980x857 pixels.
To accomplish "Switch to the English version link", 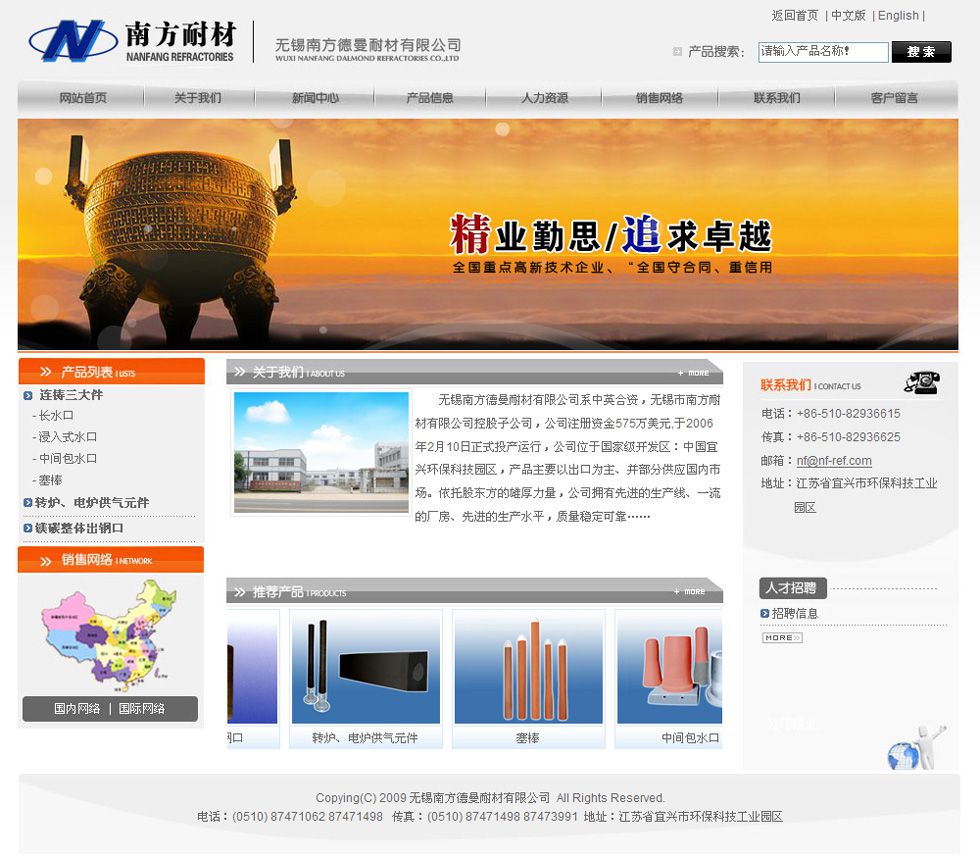I will (x=898, y=16).
